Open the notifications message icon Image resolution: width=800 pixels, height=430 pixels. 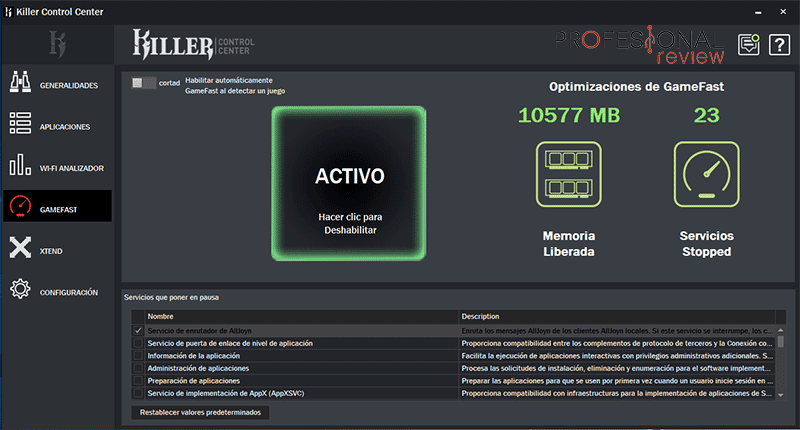tap(748, 45)
